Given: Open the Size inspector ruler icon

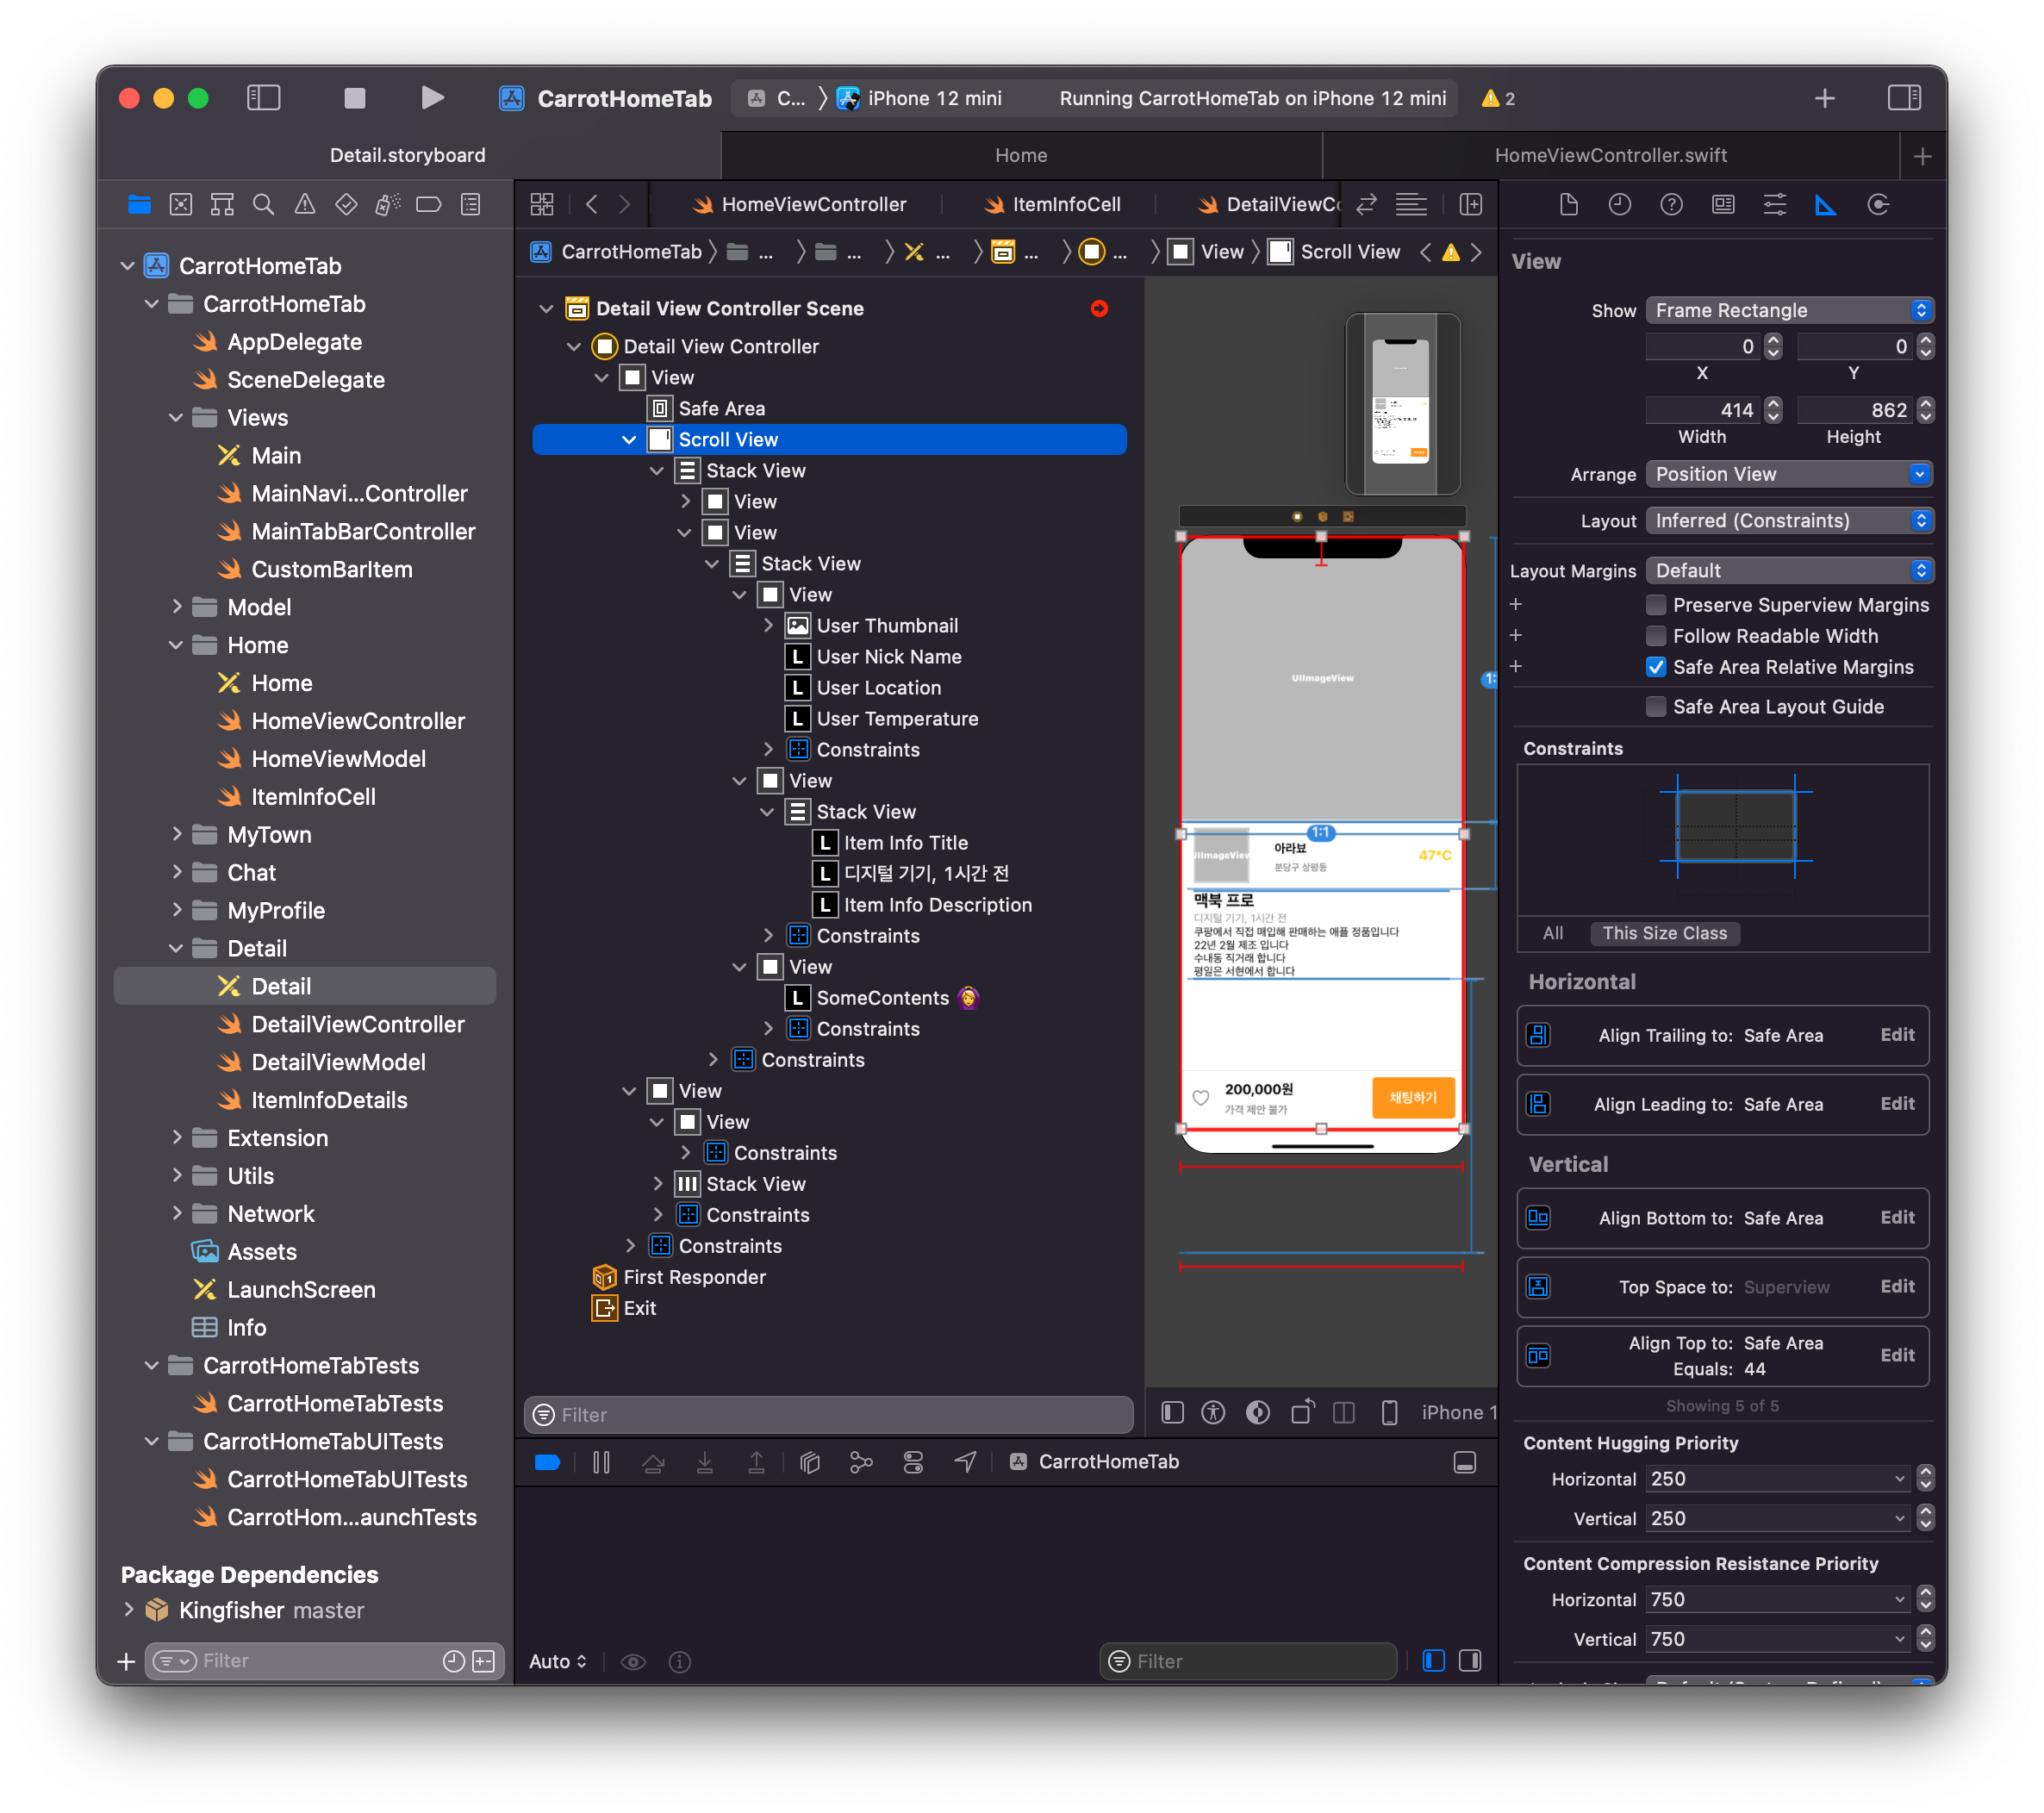Looking at the screenshot, I should (x=1825, y=205).
